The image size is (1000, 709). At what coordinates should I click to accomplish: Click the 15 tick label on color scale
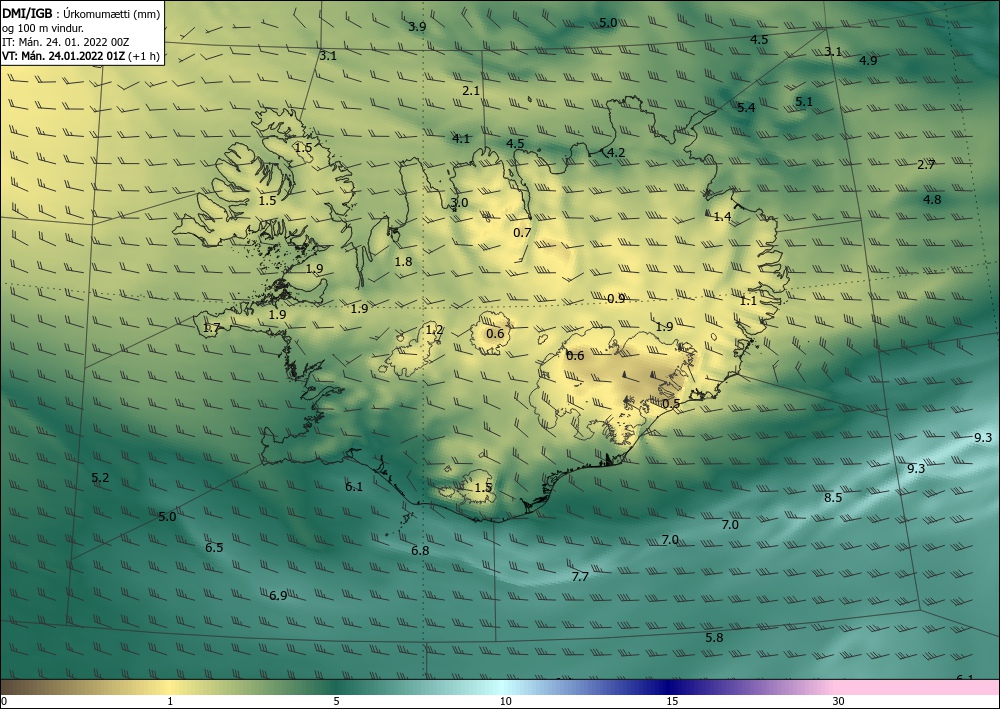pyautogui.click(x=672, y=701)
